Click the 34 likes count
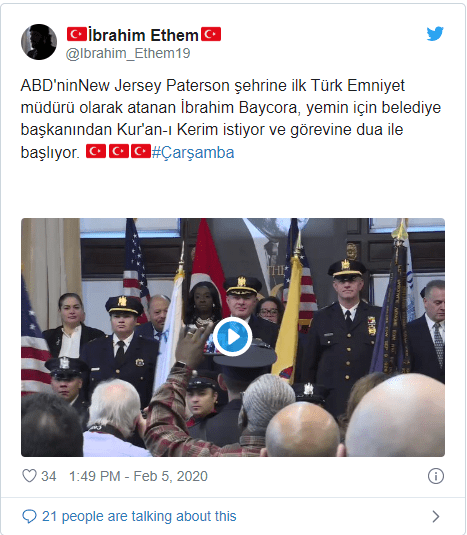Screen dimensions: 467x535 pos(48,476)
